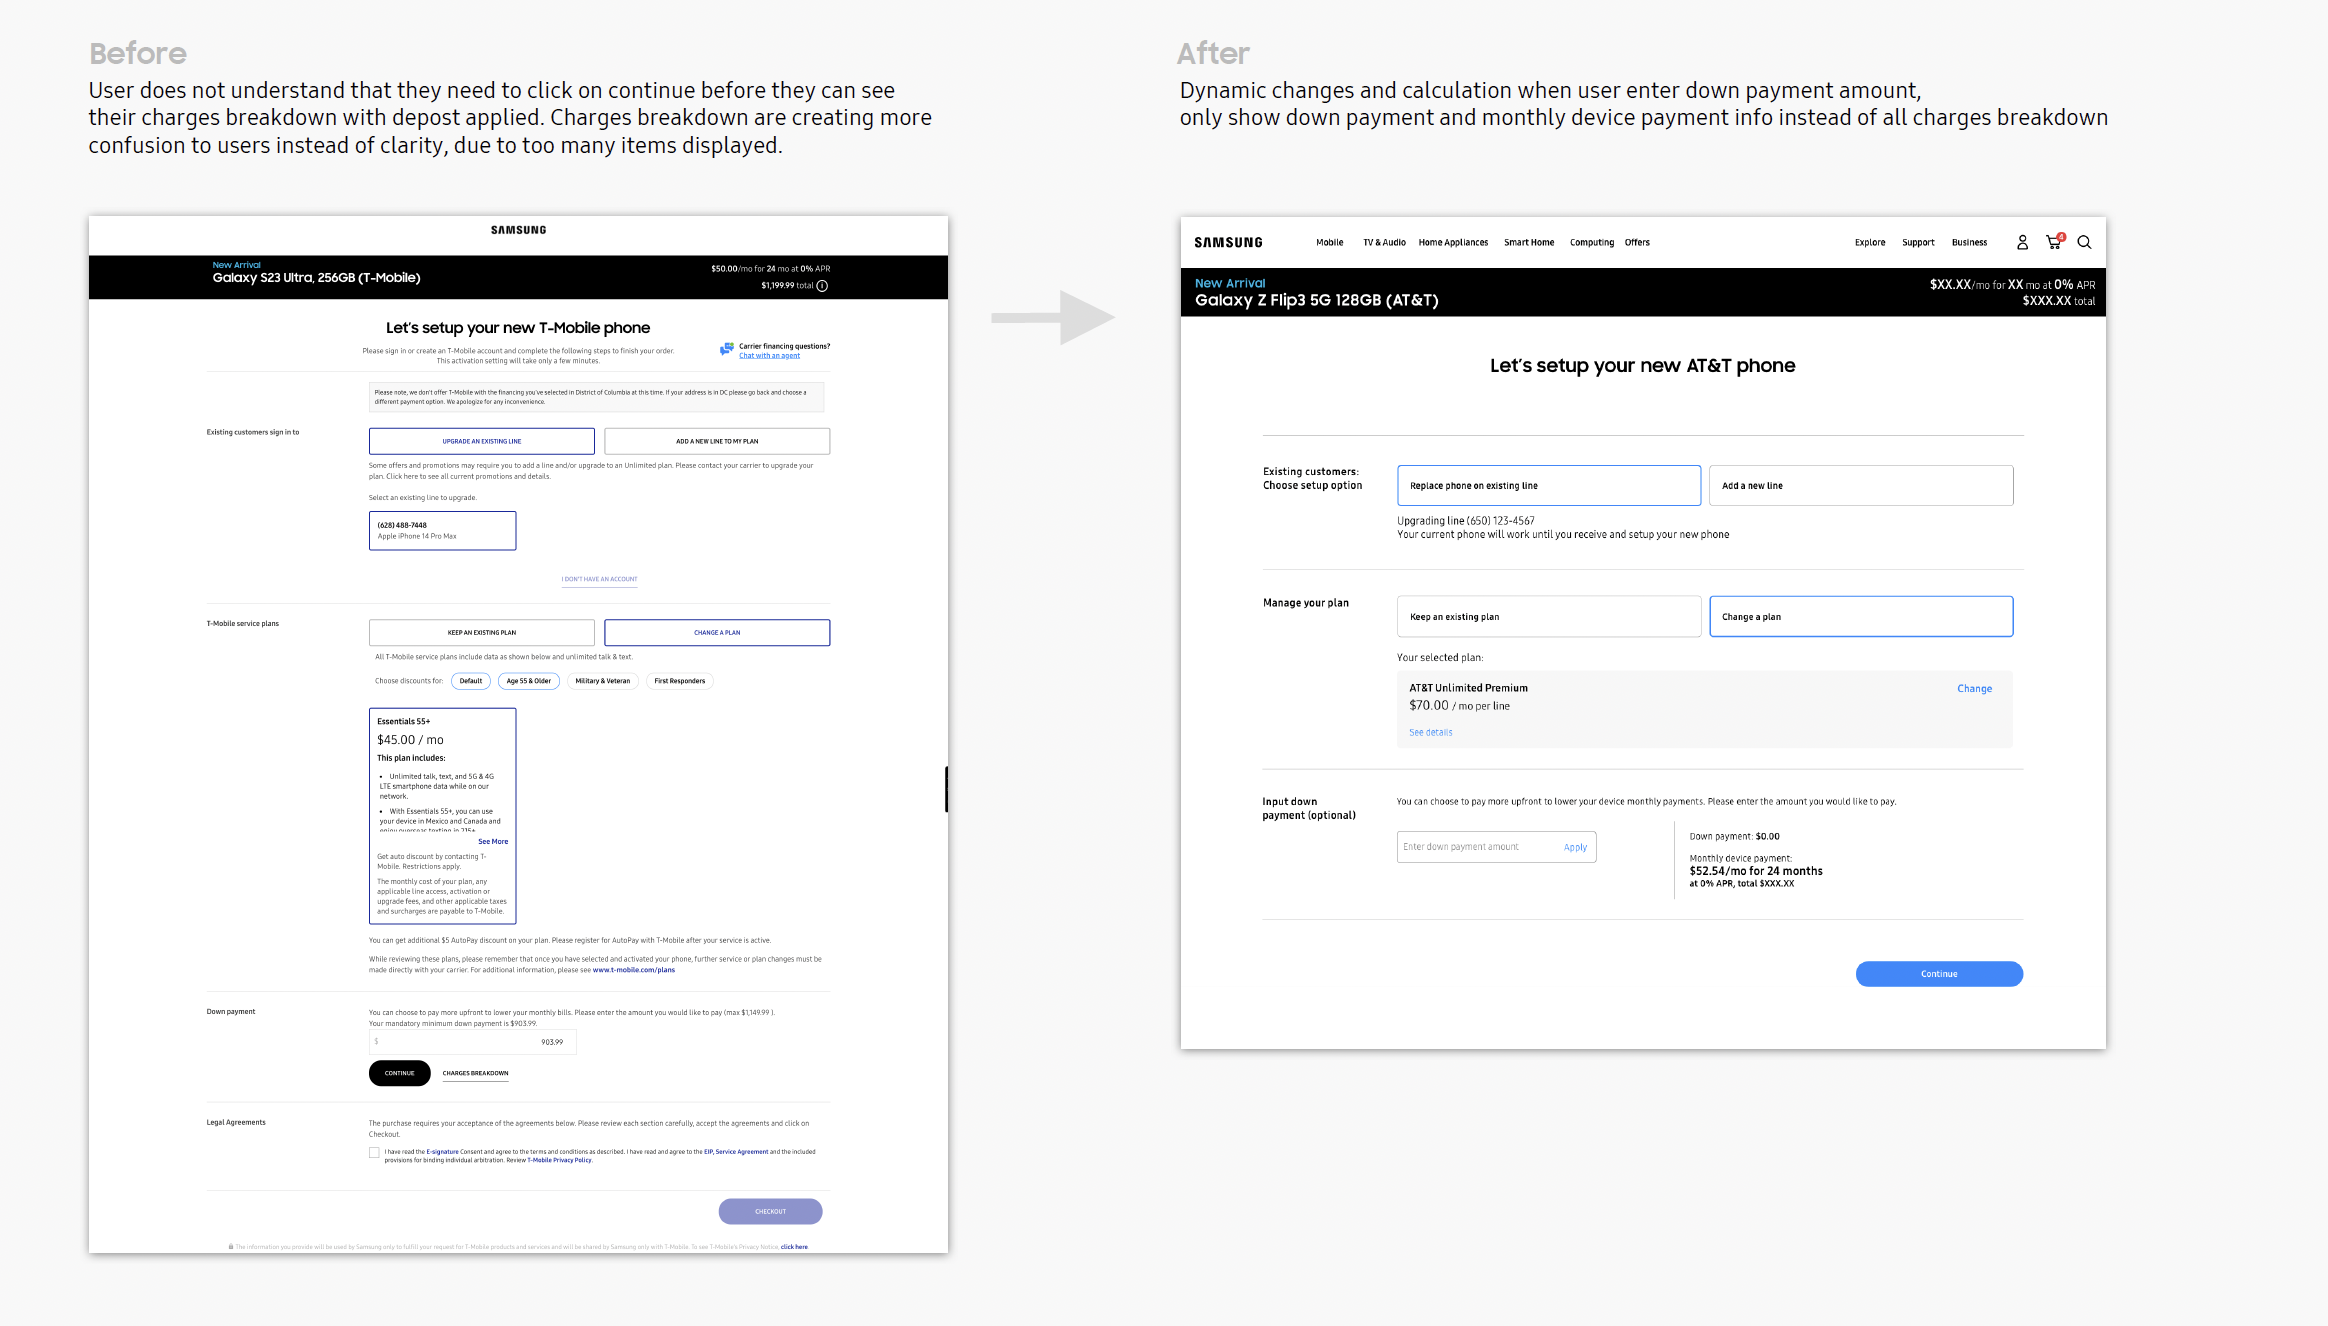Click the user account icon in navbar
This screenshot has height=1326, width=2328.
pos(2022,242)
